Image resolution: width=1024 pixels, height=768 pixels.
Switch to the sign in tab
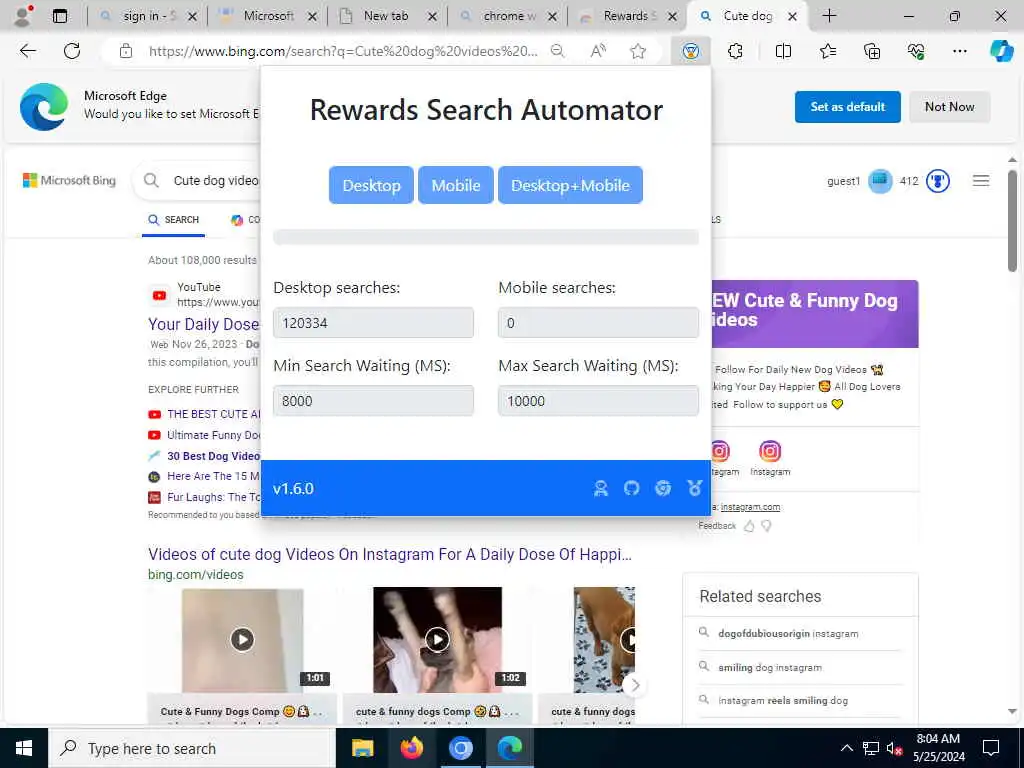(x=148, y=16)
